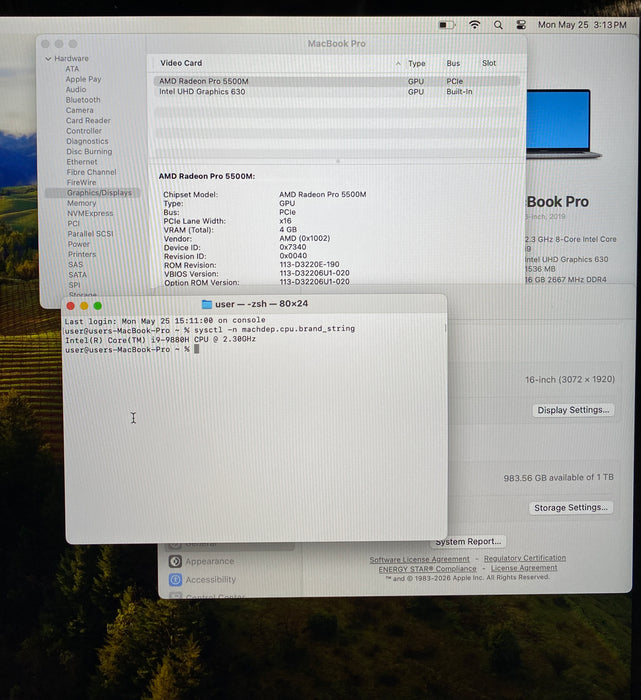Toggle the sort arrow beside Type column
Screen dimensions: 641x700
click(398, 63)
